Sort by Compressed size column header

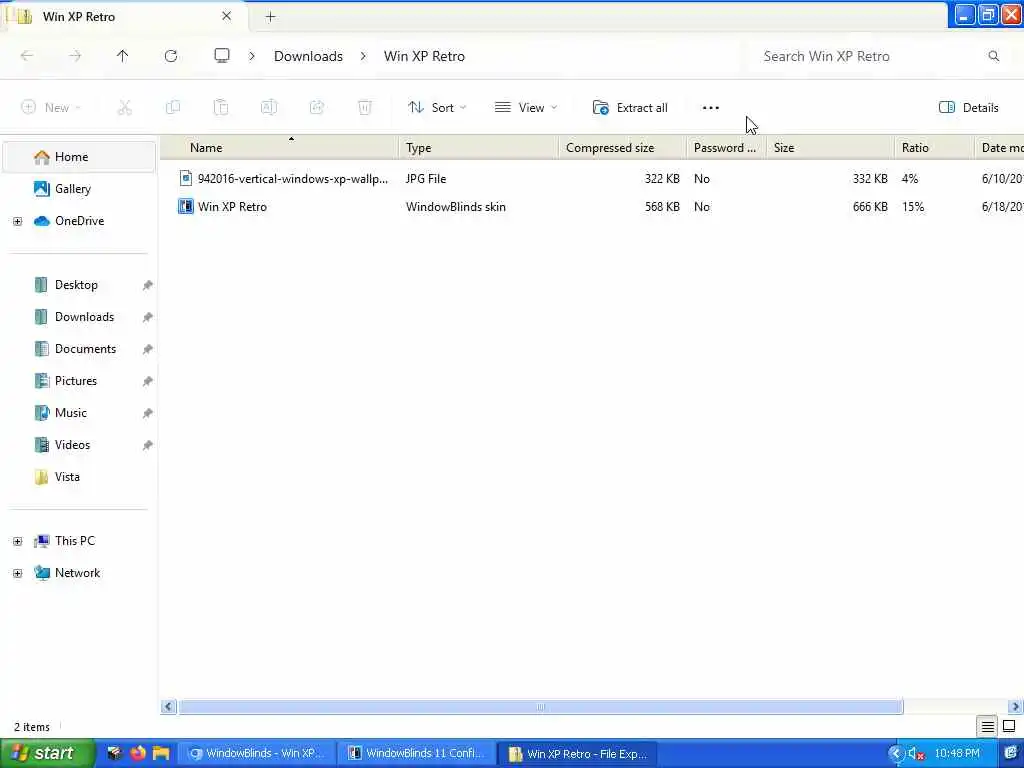622,148
